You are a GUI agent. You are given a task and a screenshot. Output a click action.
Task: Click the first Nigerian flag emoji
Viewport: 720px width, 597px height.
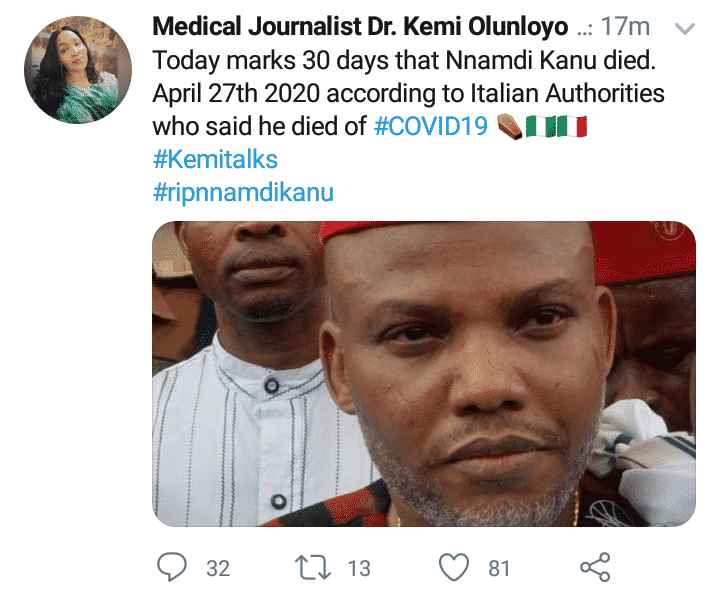(539, 127)
